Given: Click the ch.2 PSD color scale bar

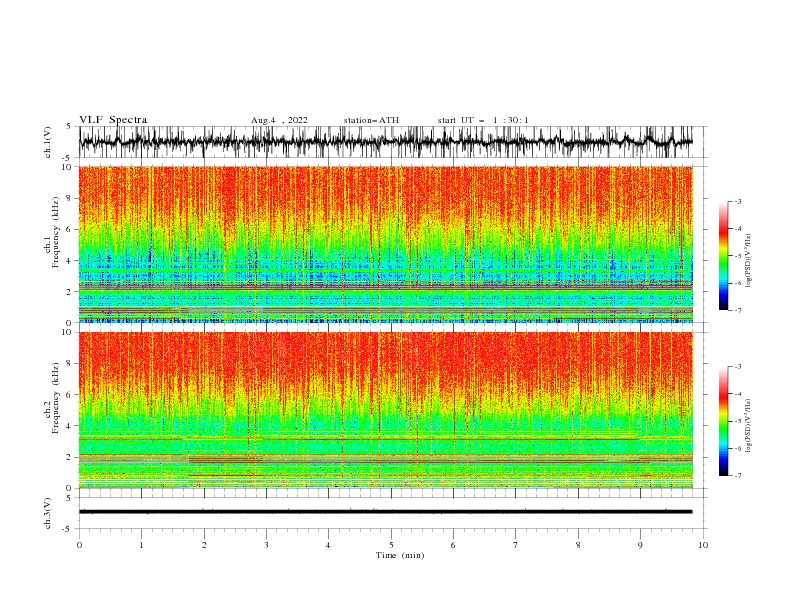Looking at the screenshot, I should pos(724,421).
